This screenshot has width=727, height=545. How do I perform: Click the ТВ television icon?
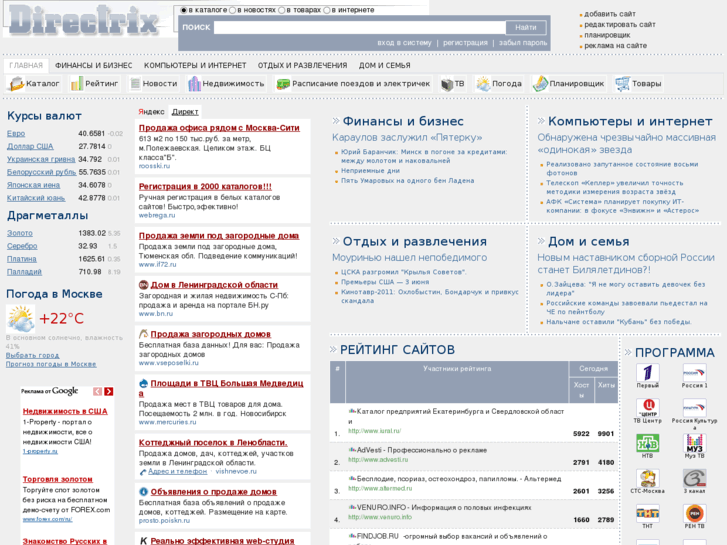tap(447, 84)
